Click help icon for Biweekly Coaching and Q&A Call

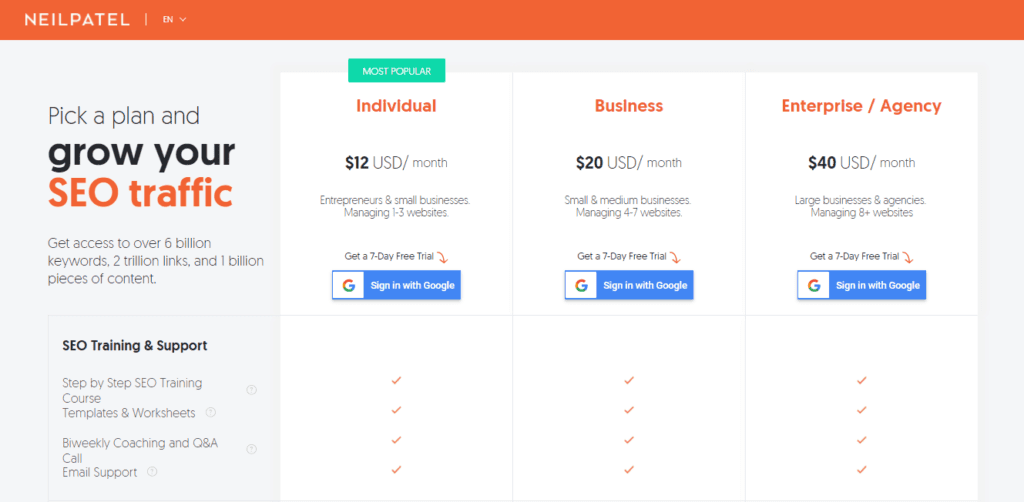click(x=251, y=449)
